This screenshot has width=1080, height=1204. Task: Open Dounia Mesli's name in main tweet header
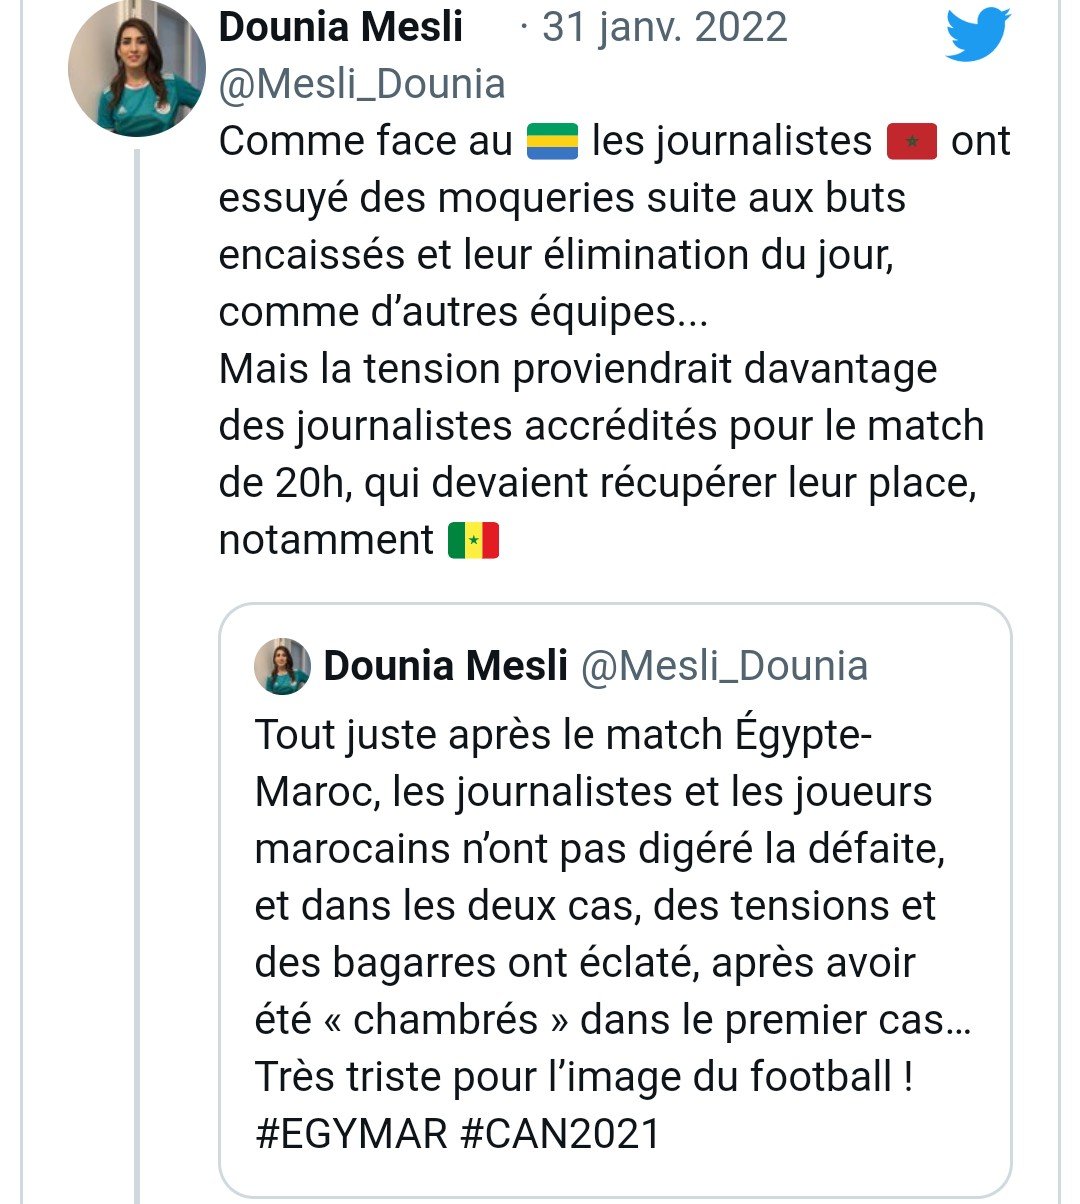pos(340,27)
